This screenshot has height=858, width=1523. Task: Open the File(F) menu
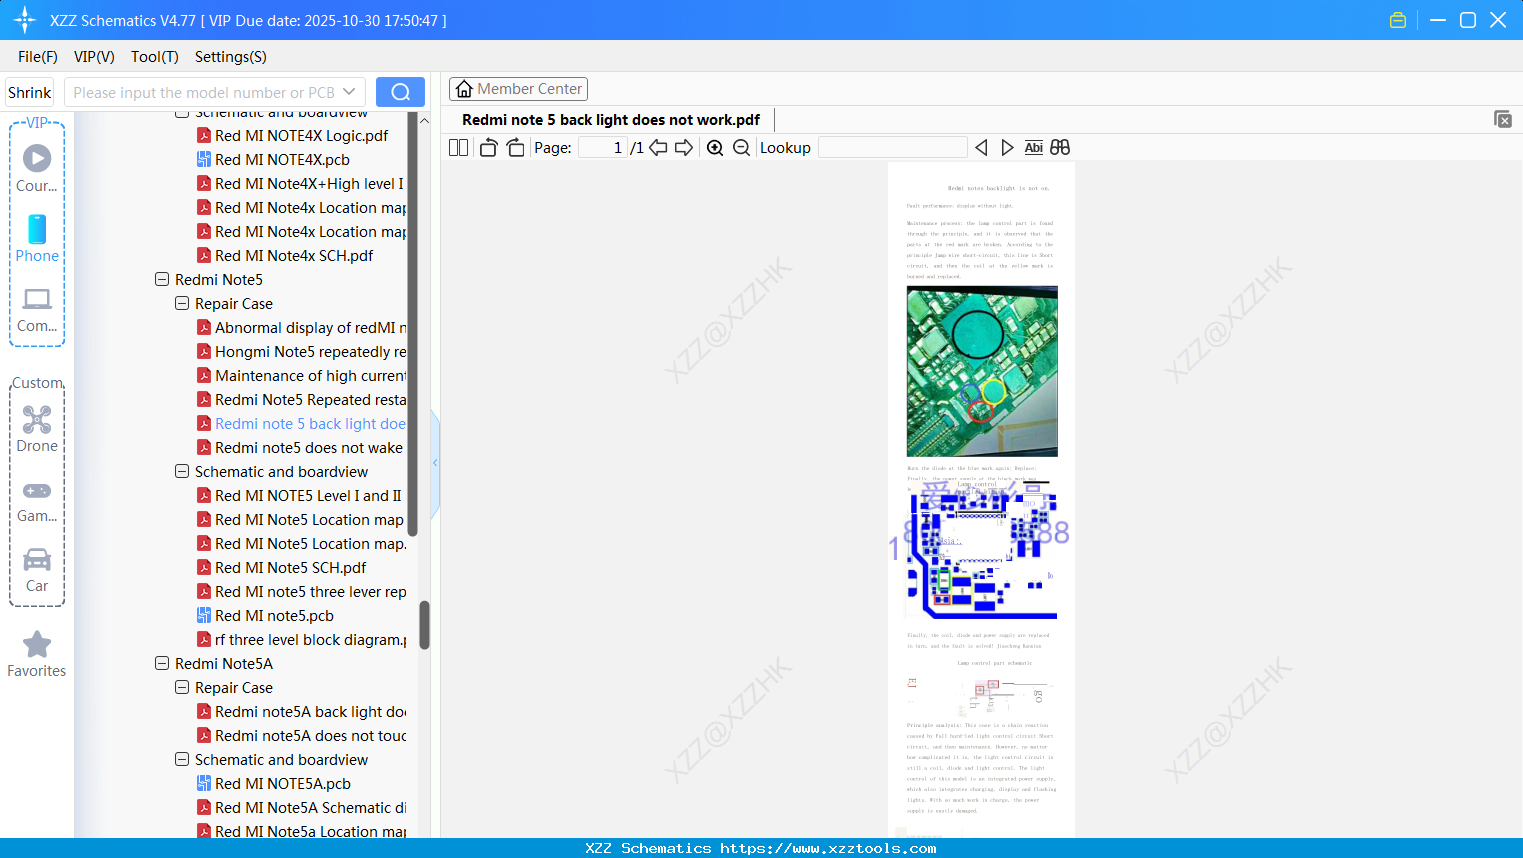(38, 57)
